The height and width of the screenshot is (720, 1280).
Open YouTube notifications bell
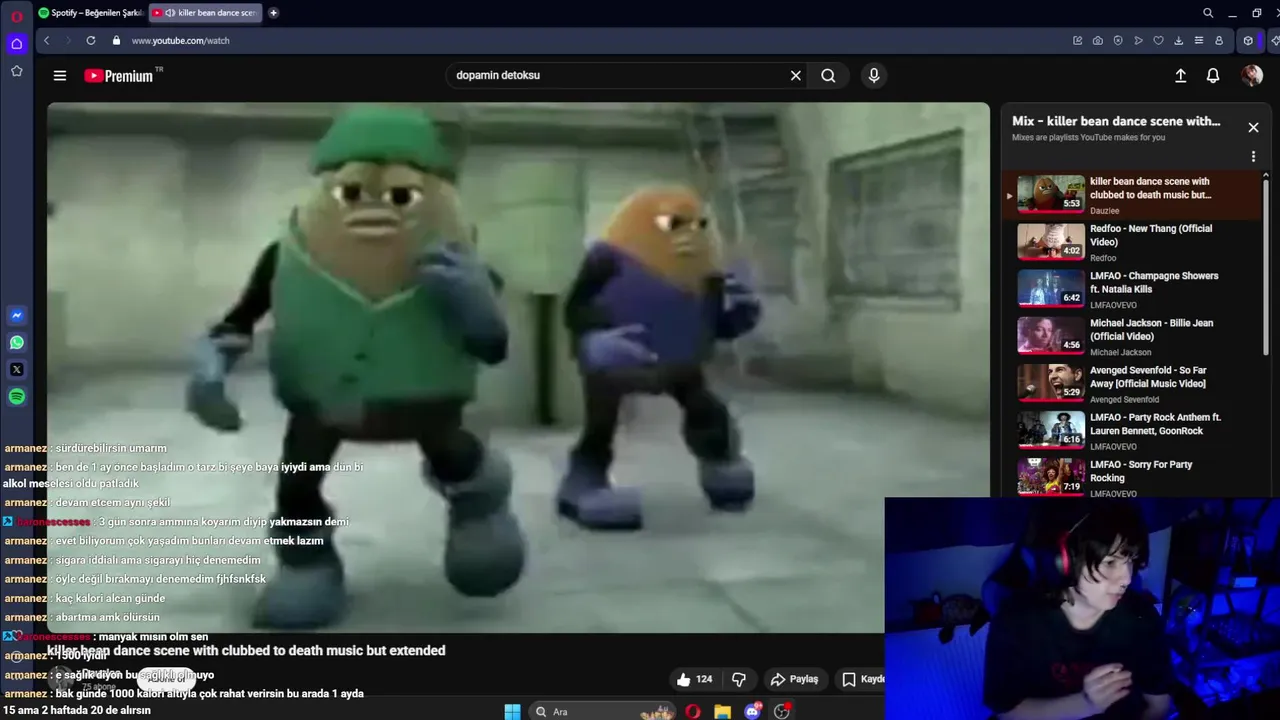(x=1213, y=76)
